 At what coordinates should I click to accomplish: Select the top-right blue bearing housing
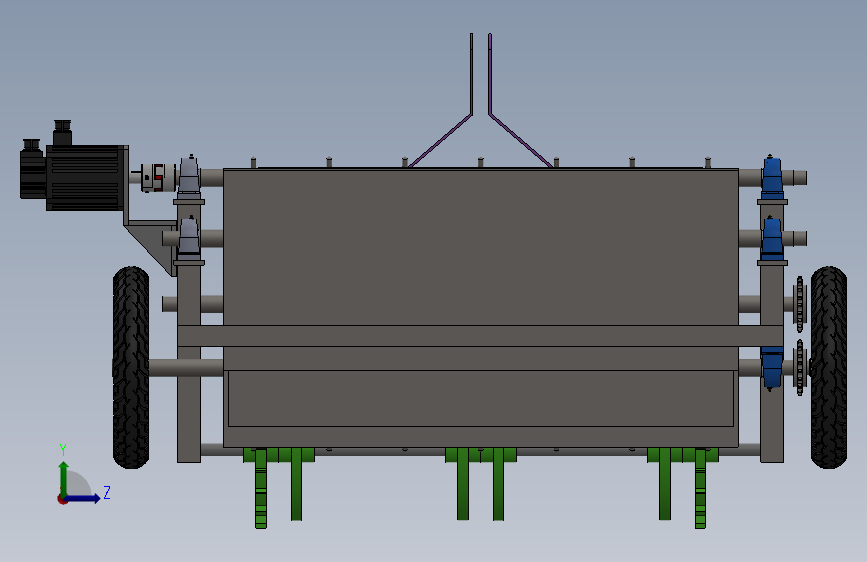pyautogui.click(x=772, y=177)
